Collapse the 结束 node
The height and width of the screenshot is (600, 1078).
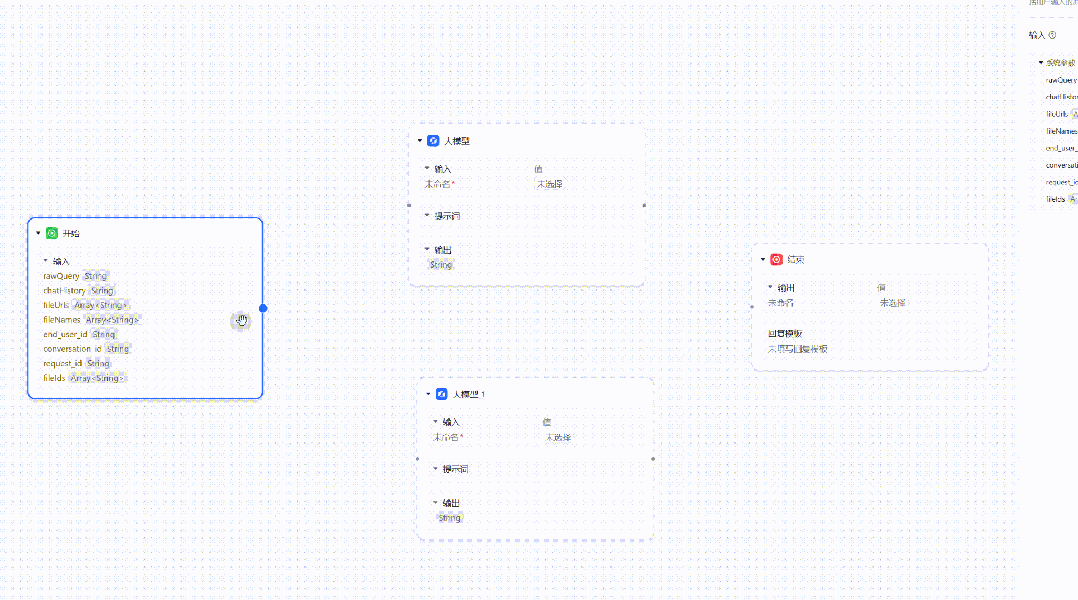(x=762, y=259)
